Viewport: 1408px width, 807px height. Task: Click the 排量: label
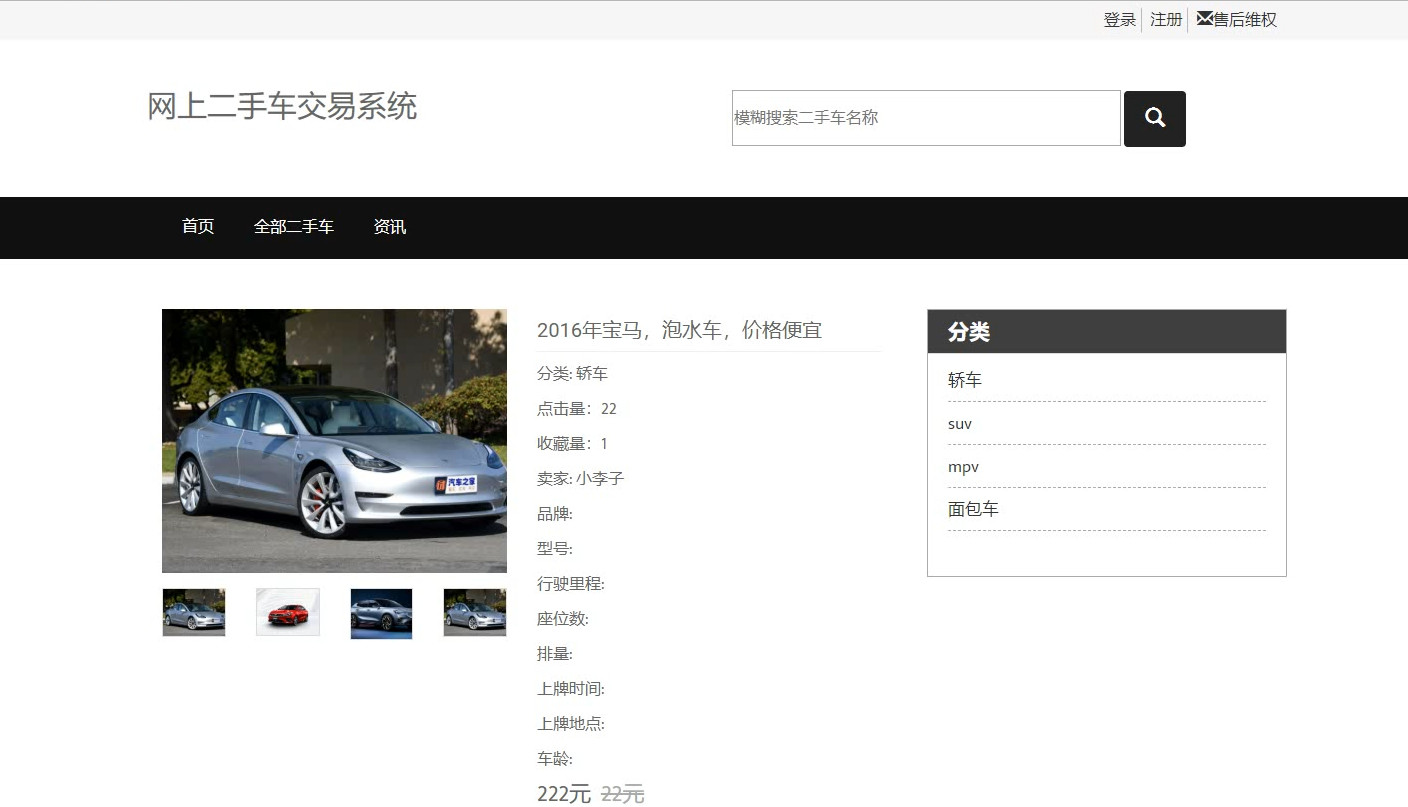tap(555, 654)
